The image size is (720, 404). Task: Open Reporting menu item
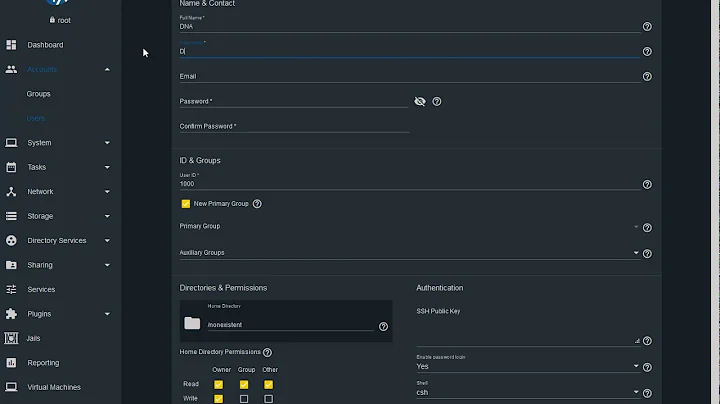tap(43, 363)
